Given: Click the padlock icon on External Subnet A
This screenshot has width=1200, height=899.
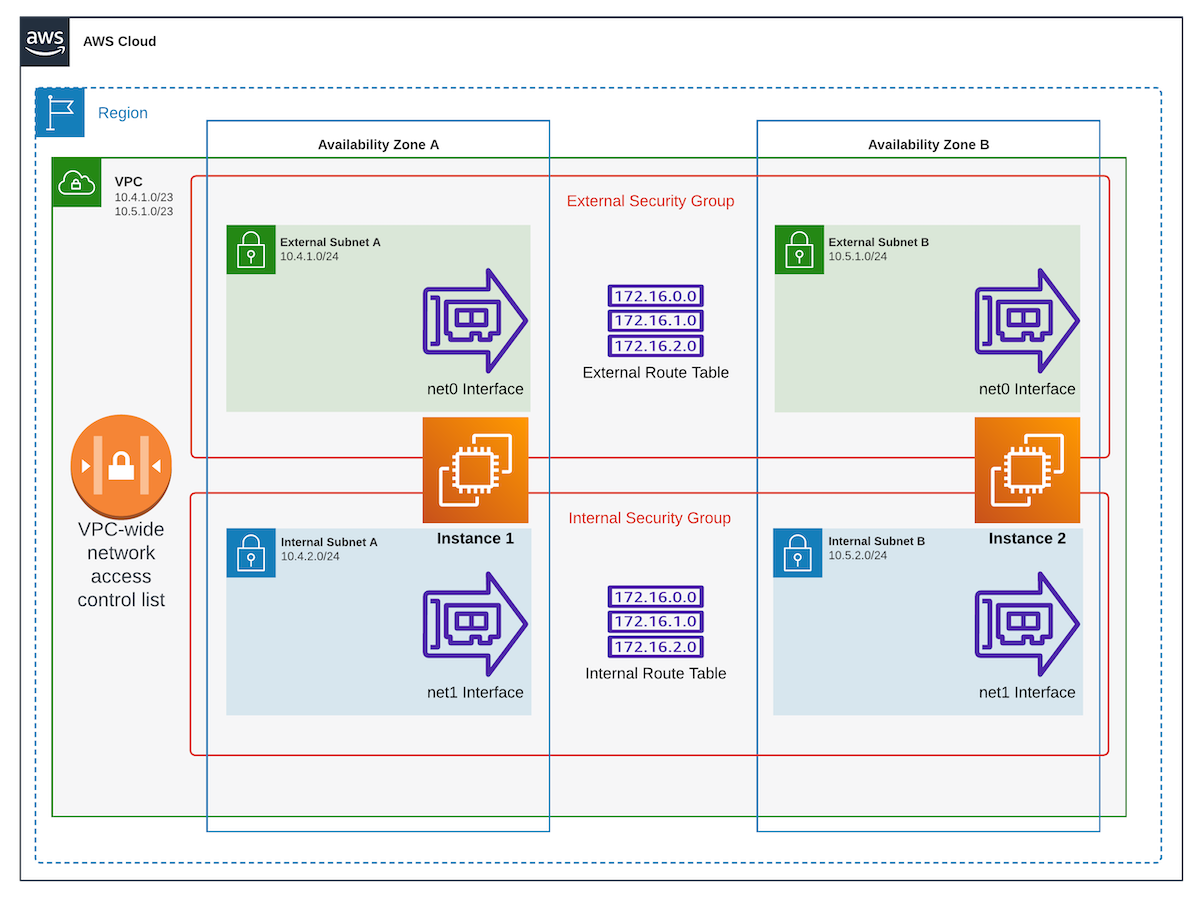Looking at the screenshot, I should point(251,250).
